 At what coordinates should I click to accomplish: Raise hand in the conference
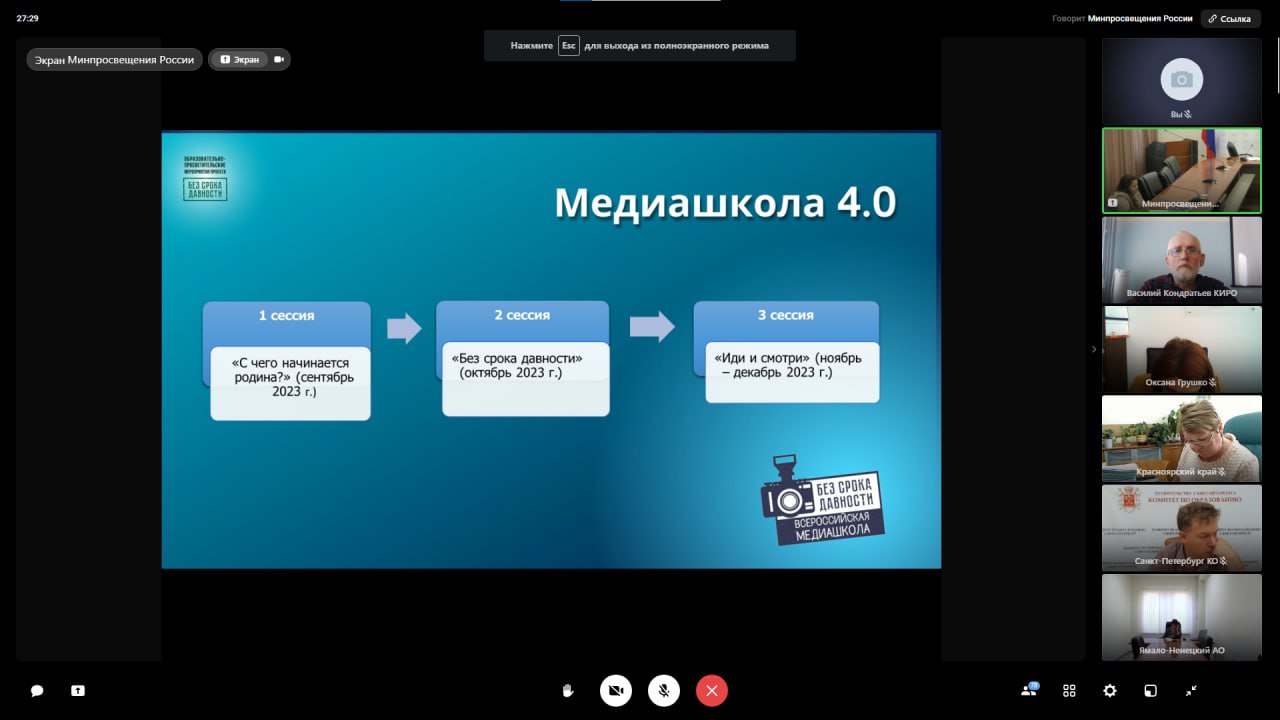point(568,690)
